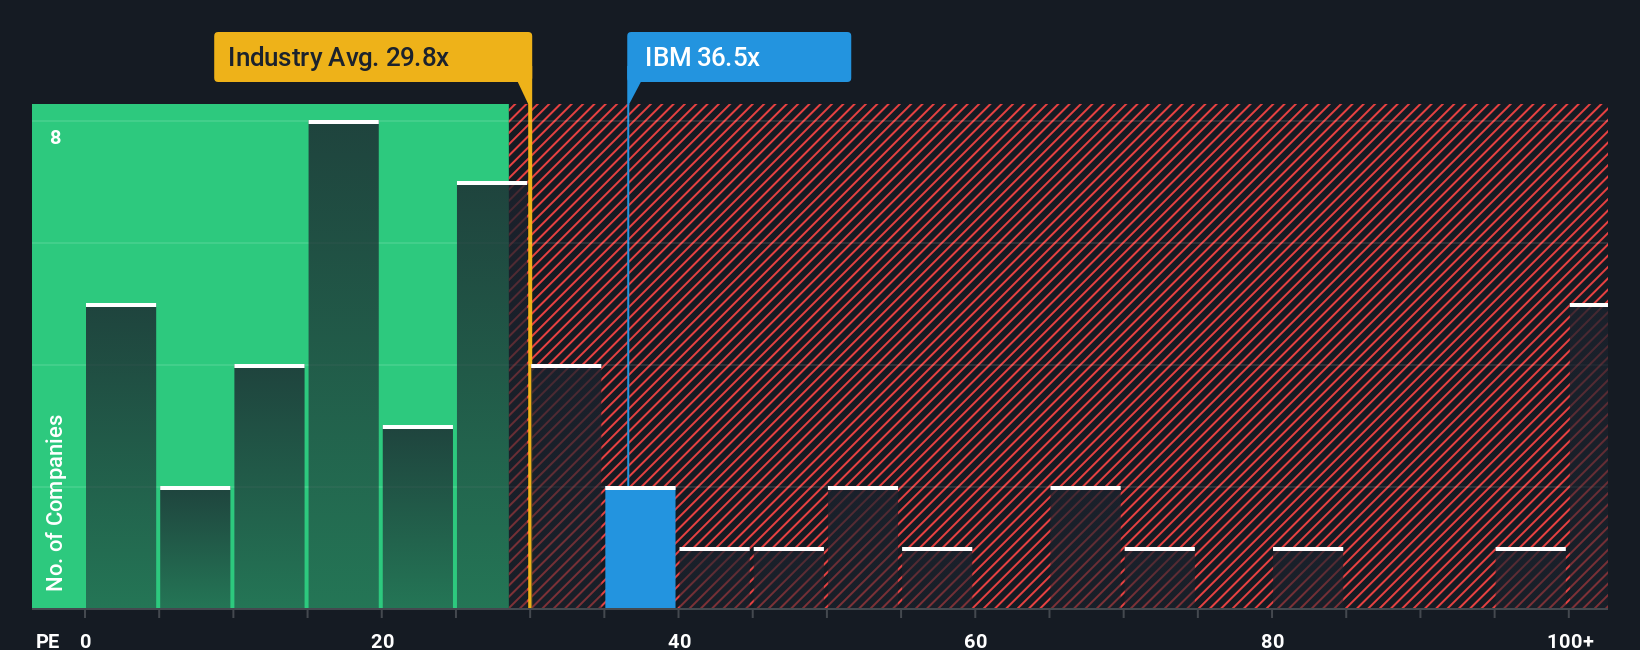Click the x-axis label 20

point(382,640)
